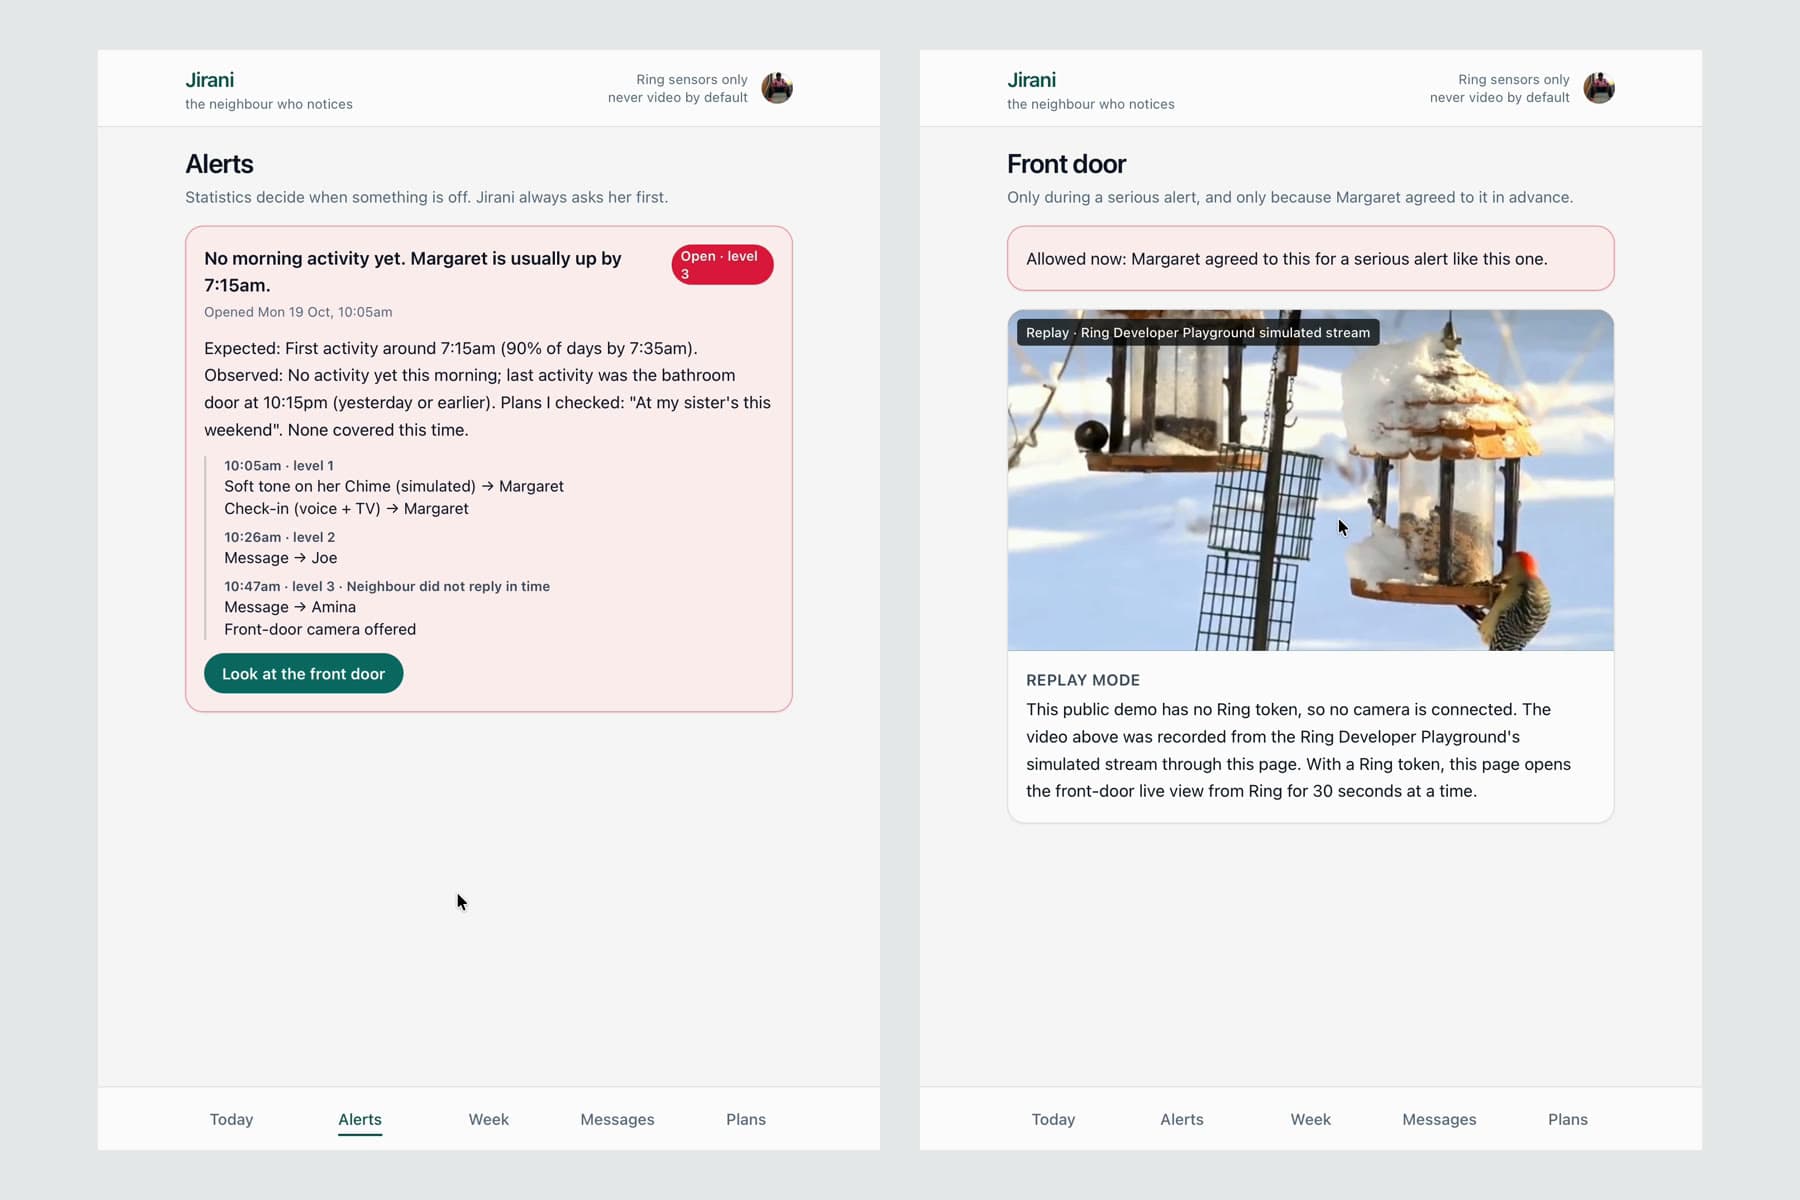Open Today tab in right Front door panel

pos(1053,1119)
